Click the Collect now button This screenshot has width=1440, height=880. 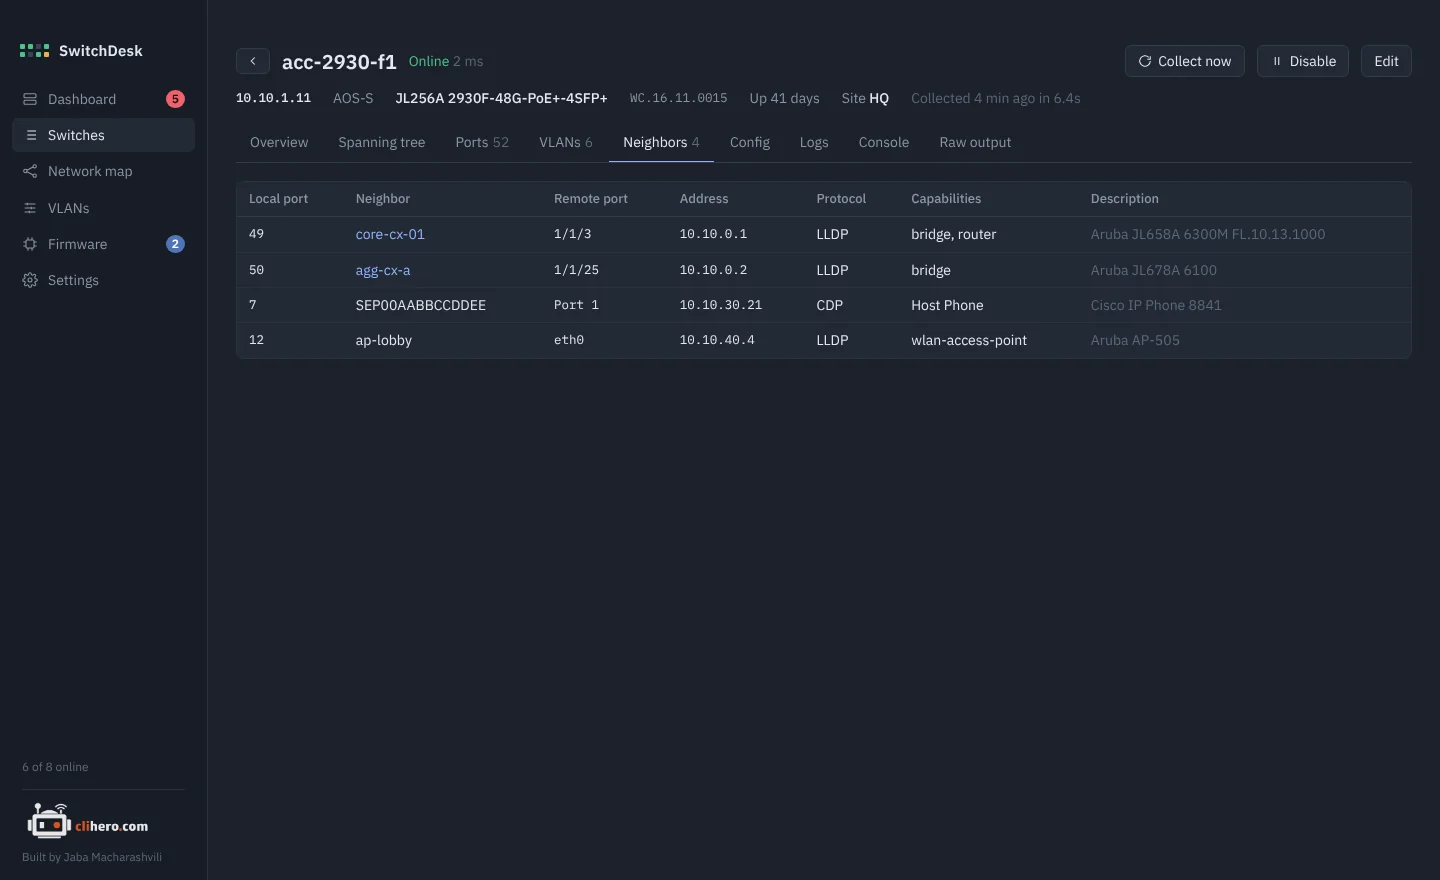pos(1185,61)
